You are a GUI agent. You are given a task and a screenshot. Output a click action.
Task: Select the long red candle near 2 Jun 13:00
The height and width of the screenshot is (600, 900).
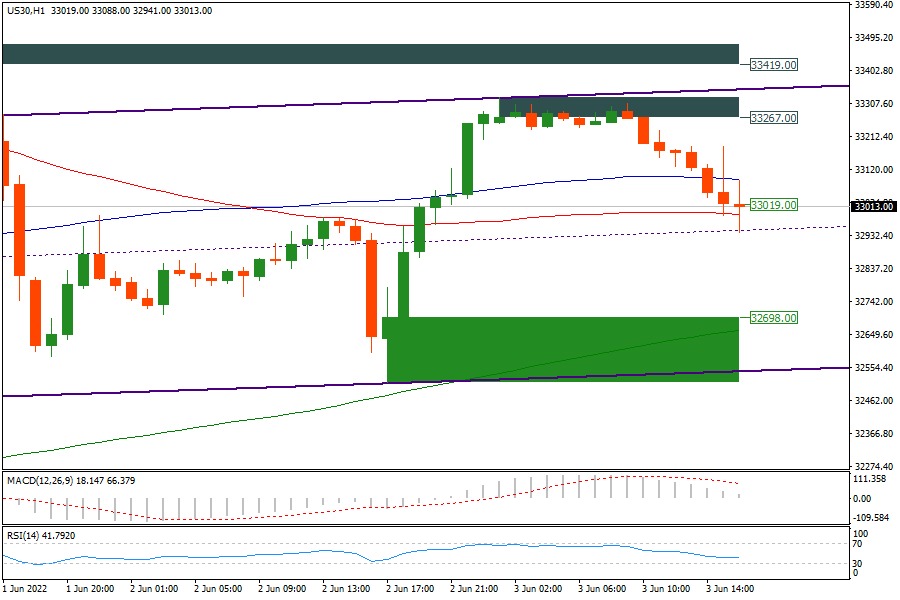coord(370,290)
